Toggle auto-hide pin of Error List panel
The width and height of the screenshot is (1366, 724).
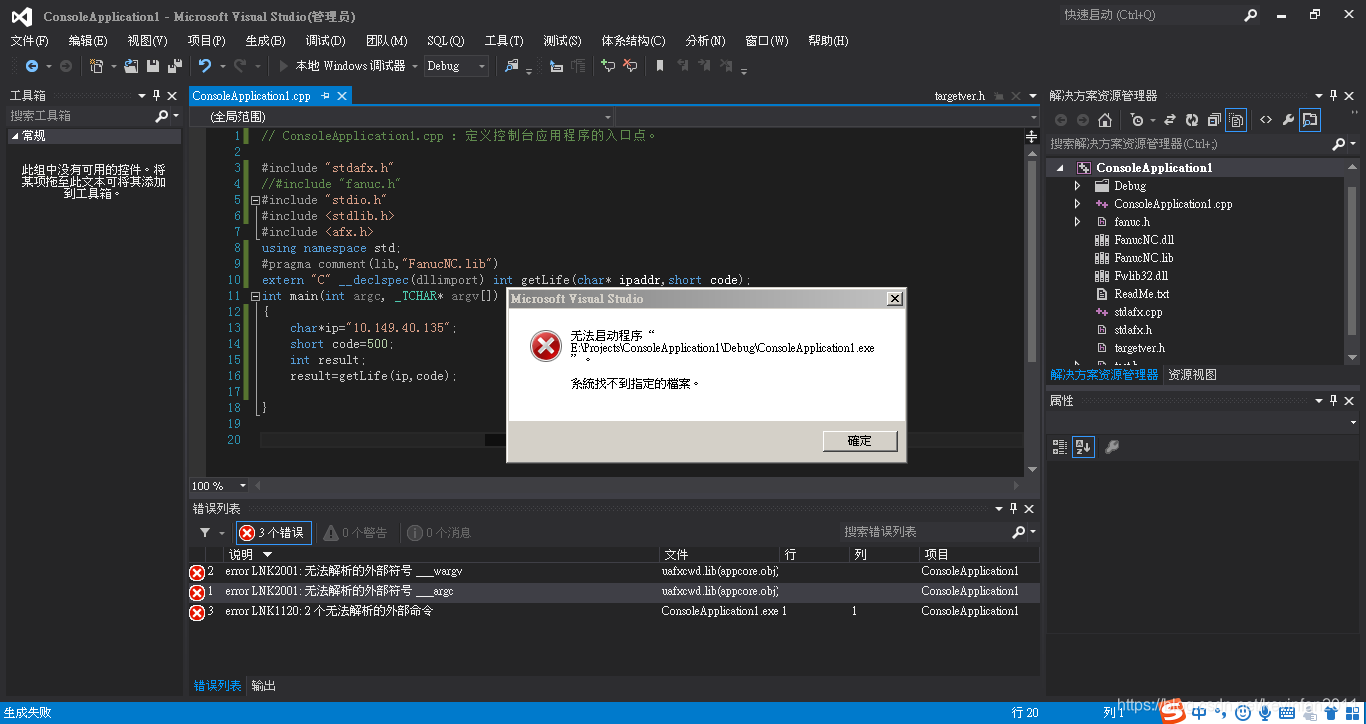coord(1013,509)
